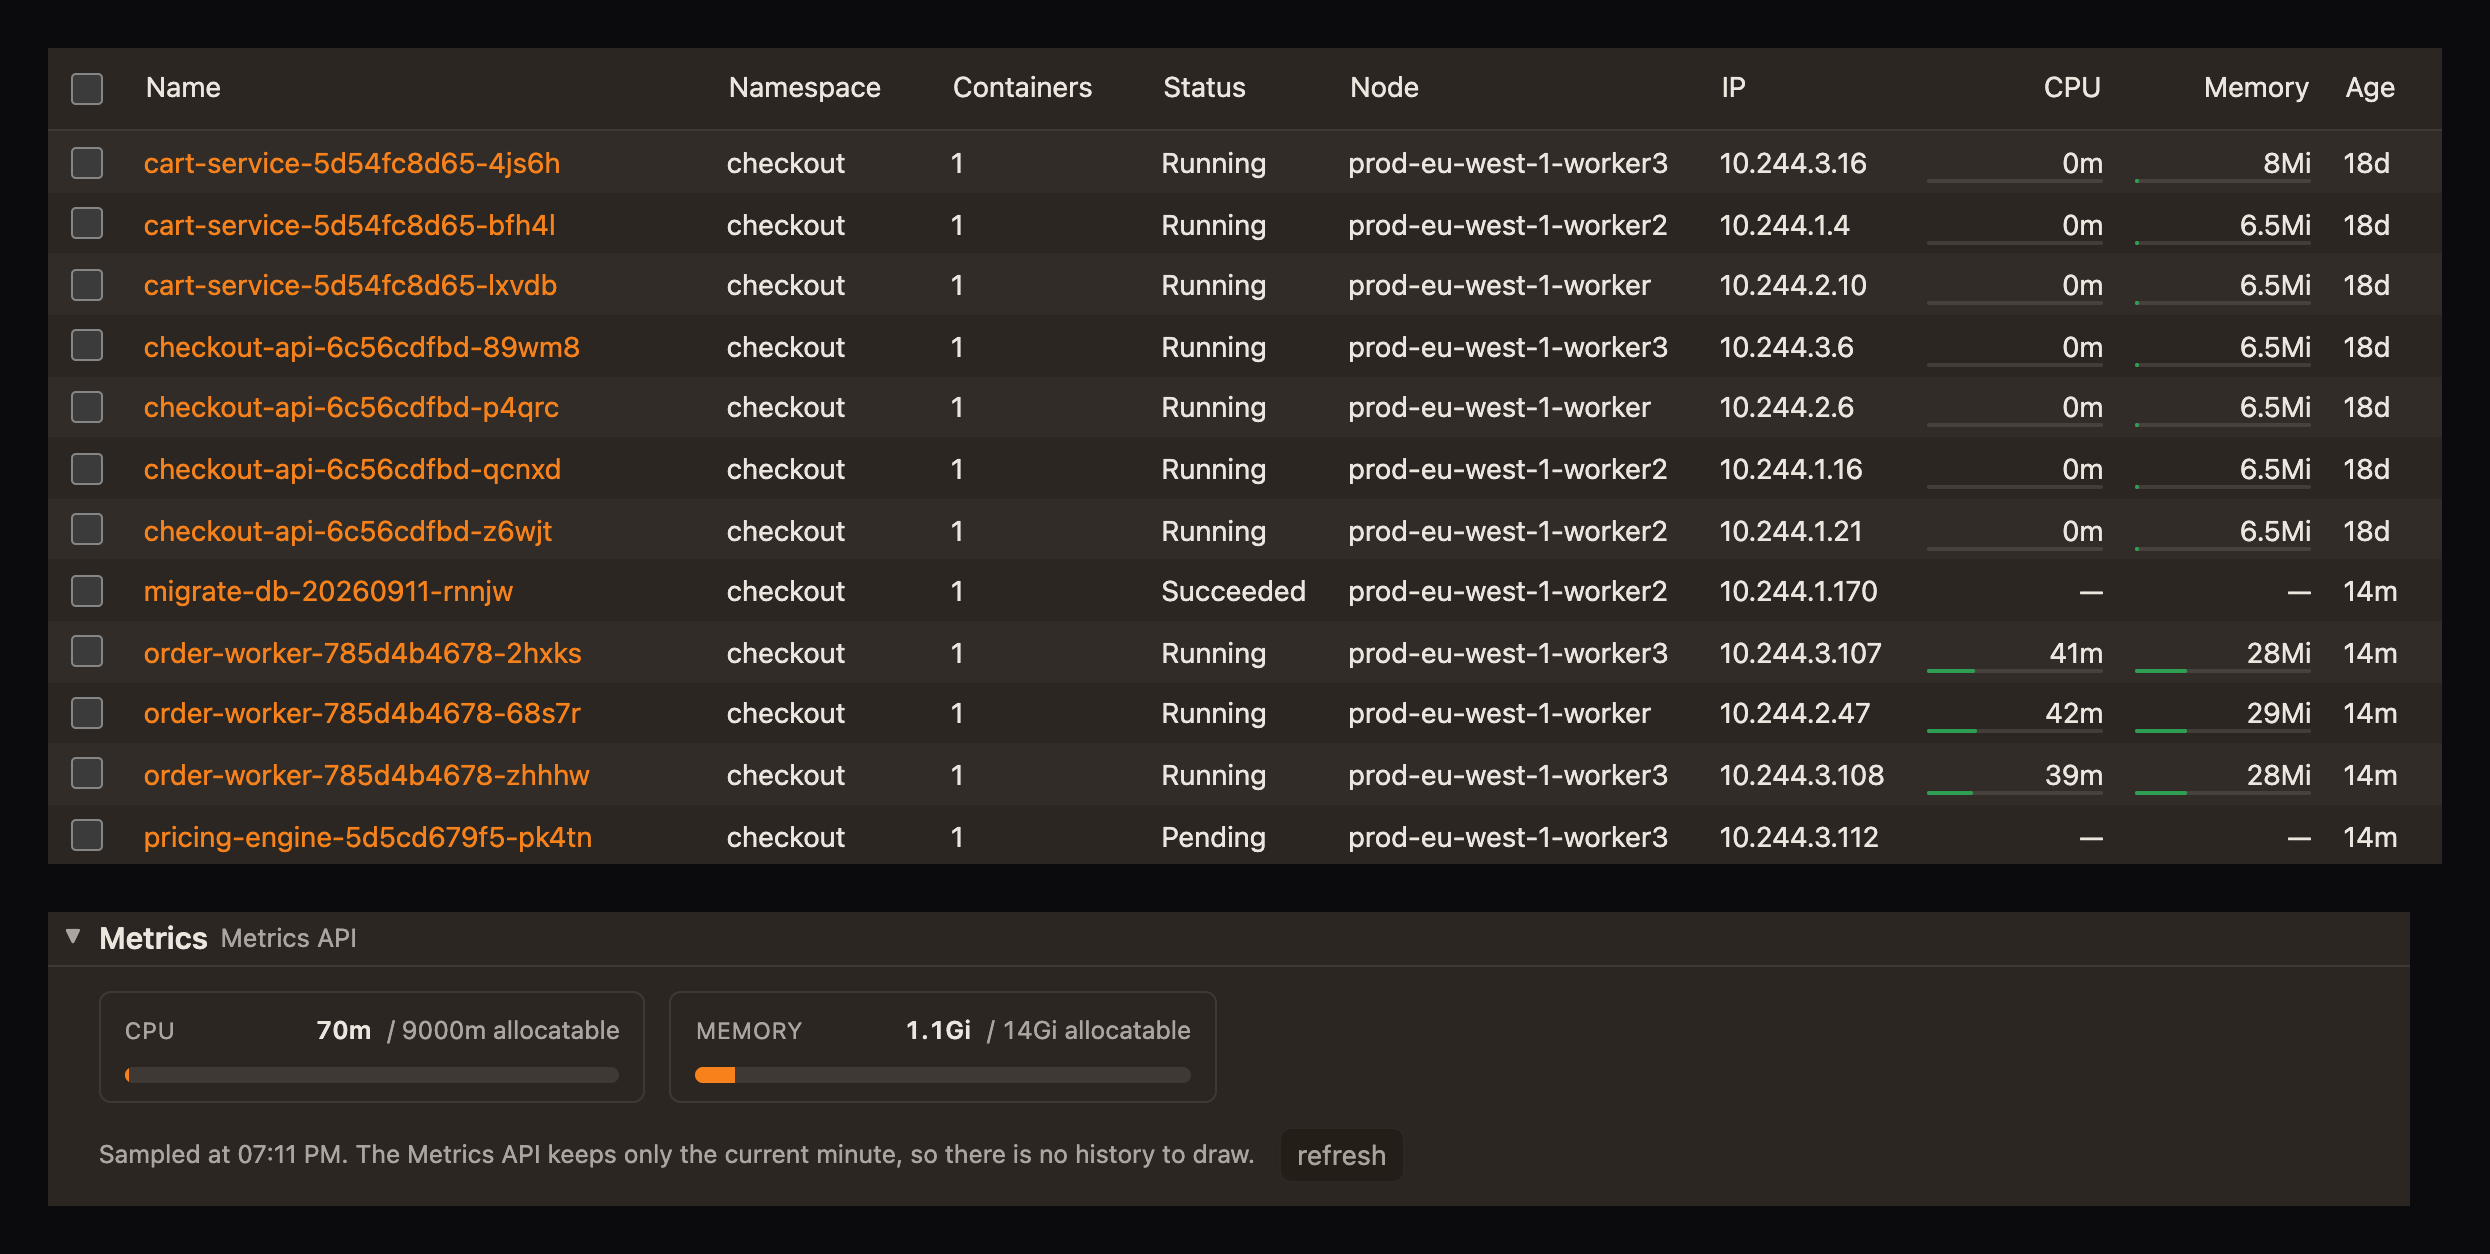Click IP address 10.244.1.170
The image size is (2490, 1254).
point(1798,591)
